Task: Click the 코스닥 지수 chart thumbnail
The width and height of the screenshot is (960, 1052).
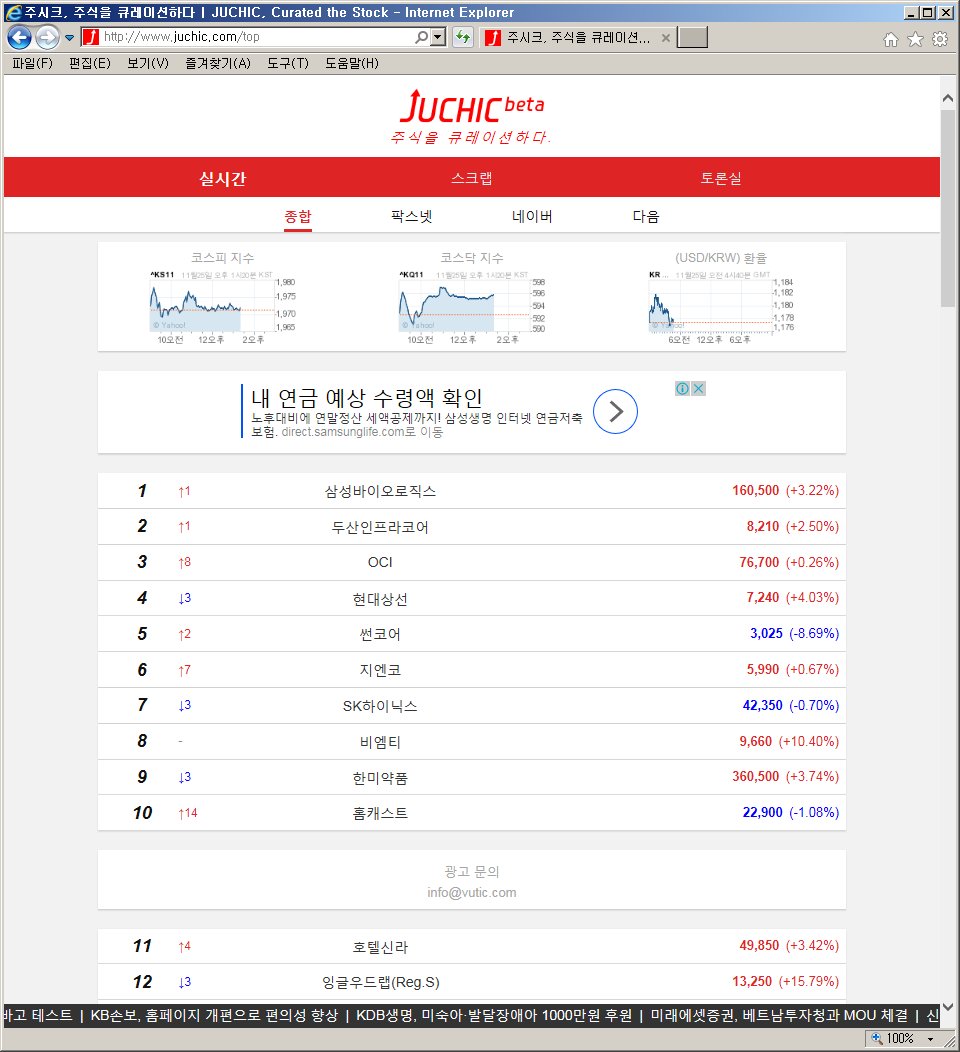Action: pyautogui.click(x=472, y=307)
